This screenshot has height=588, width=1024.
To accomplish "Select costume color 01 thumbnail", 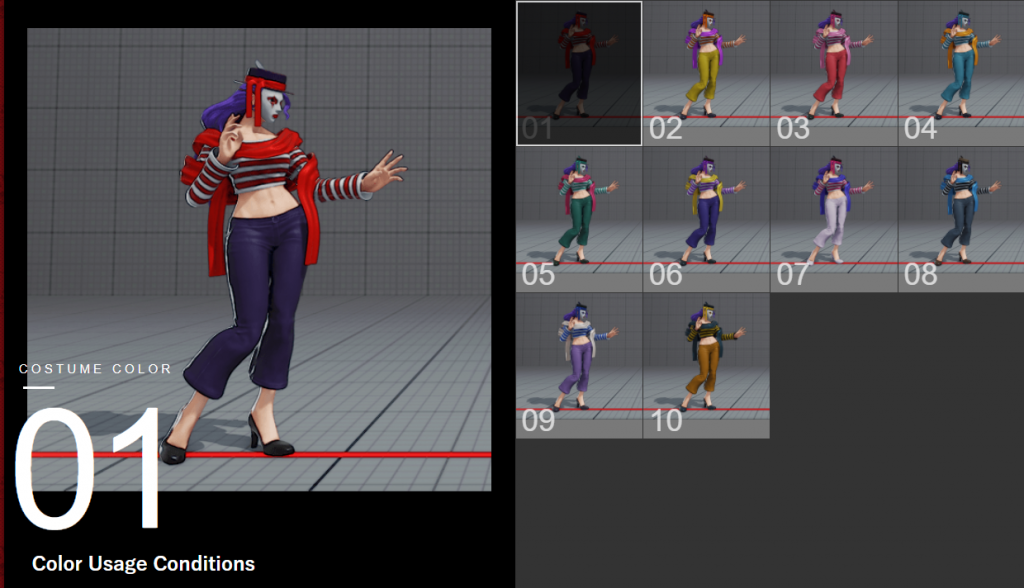I will (x=579, y=73).
